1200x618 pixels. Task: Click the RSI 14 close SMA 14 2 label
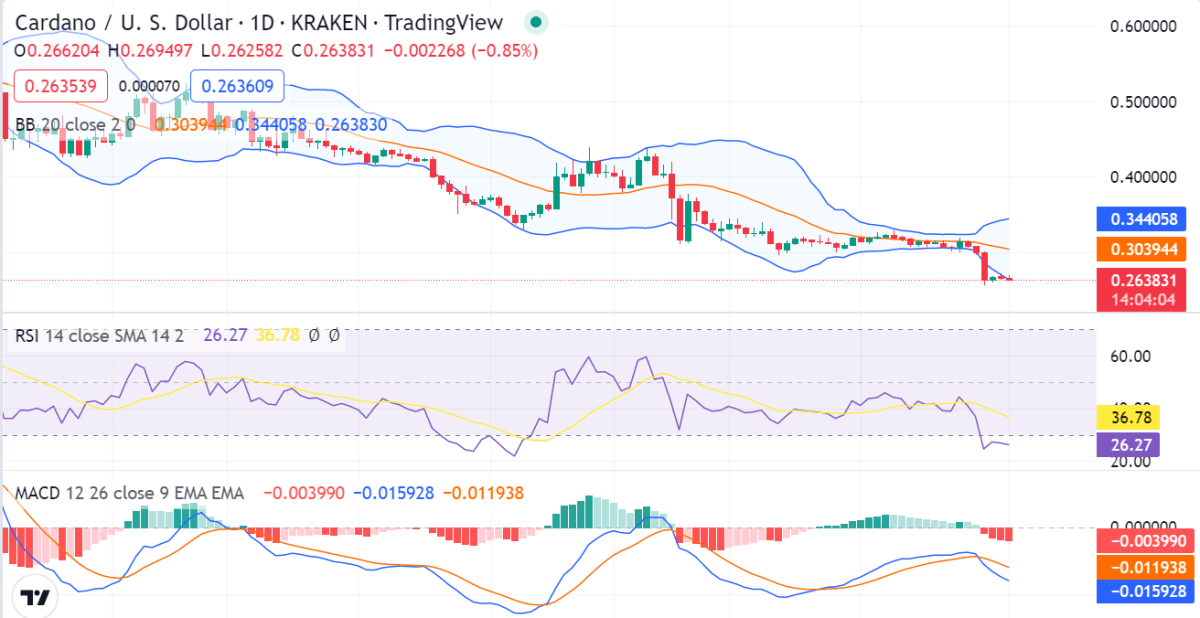click(99, 336)
